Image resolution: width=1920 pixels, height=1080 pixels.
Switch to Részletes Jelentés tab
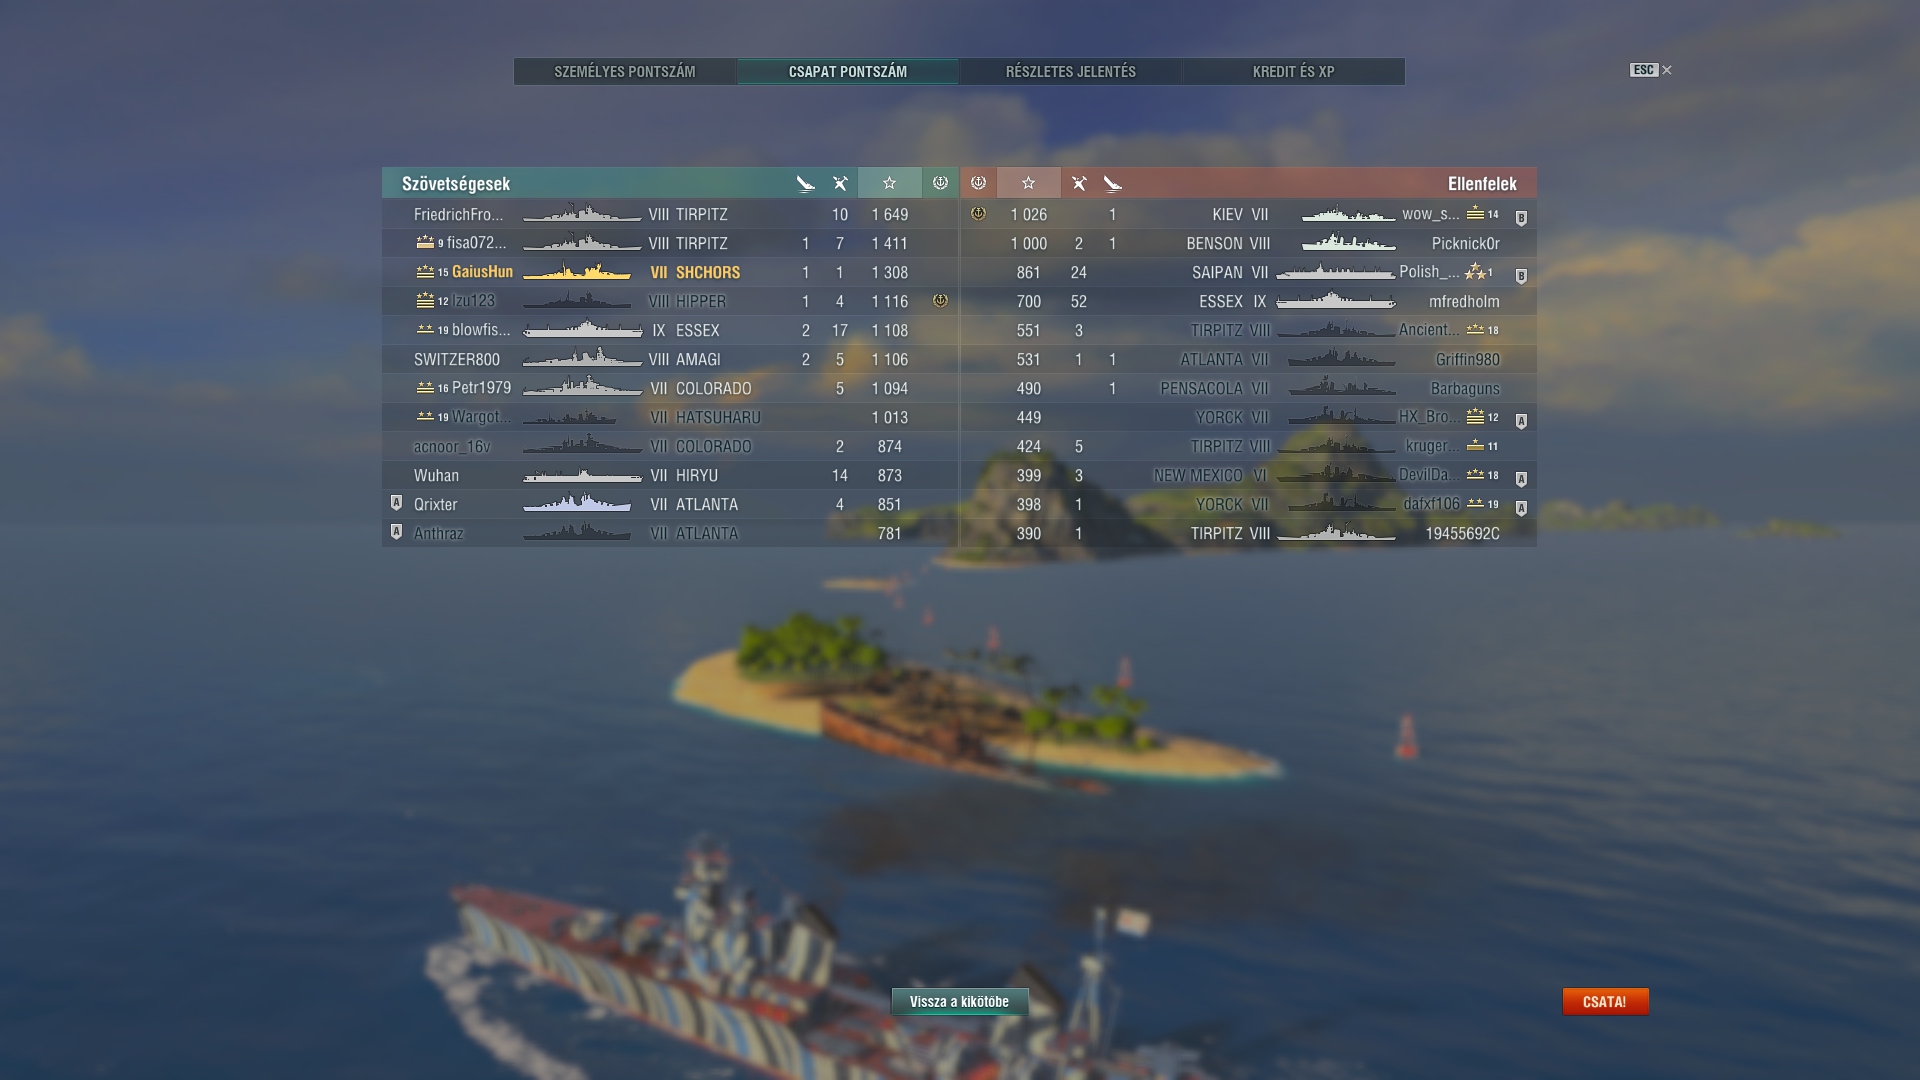click(1071, 71)
